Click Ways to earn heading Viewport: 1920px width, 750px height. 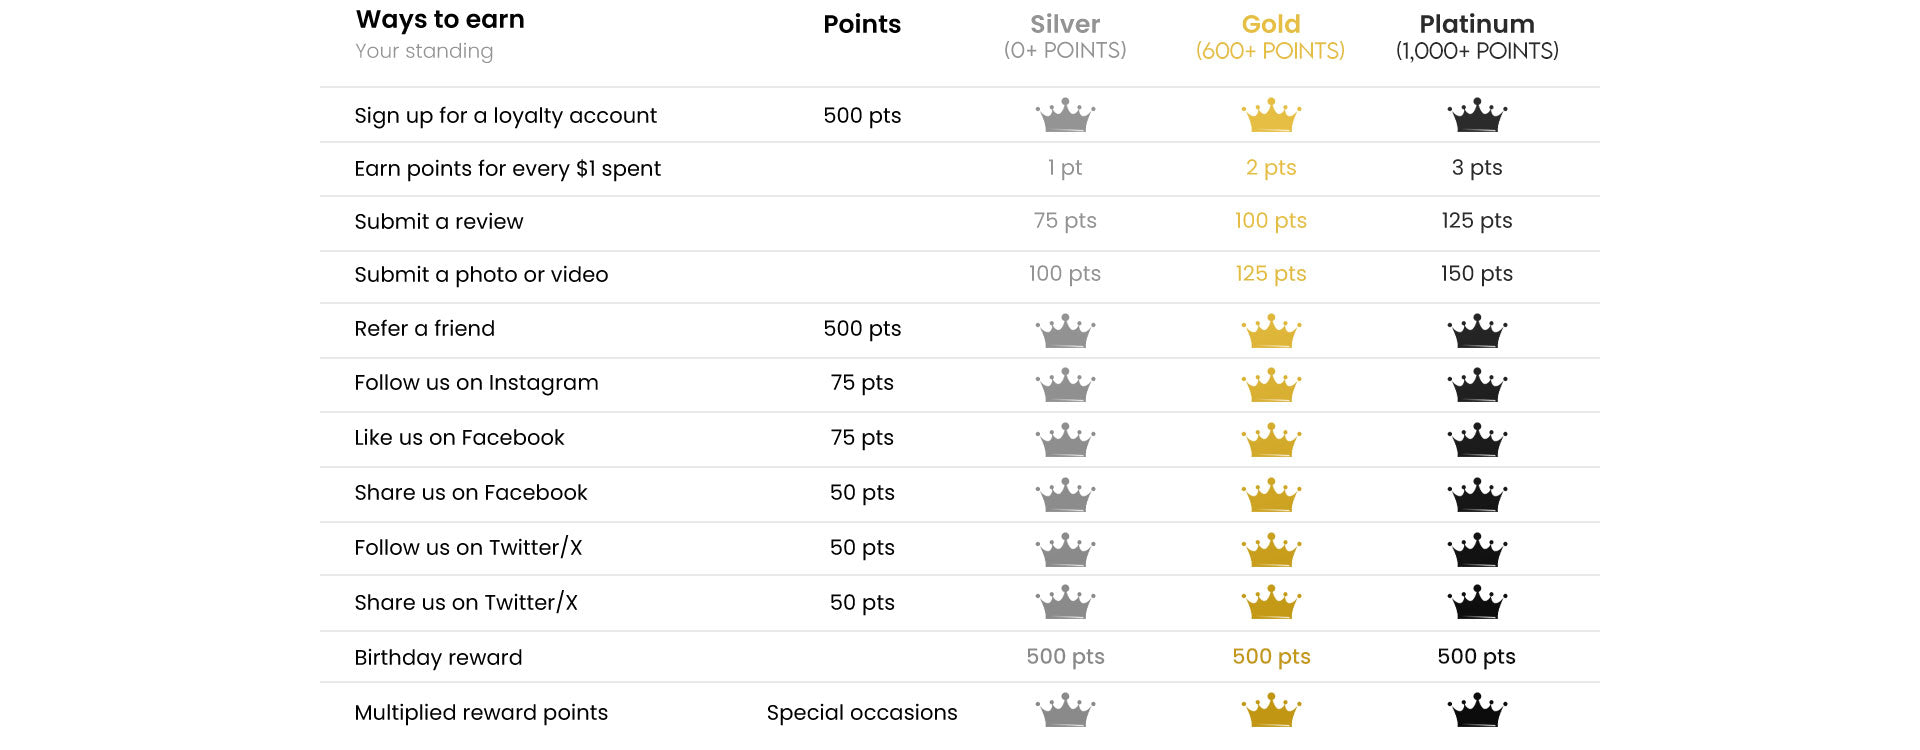pyautogui.click(x=440, y=20)
